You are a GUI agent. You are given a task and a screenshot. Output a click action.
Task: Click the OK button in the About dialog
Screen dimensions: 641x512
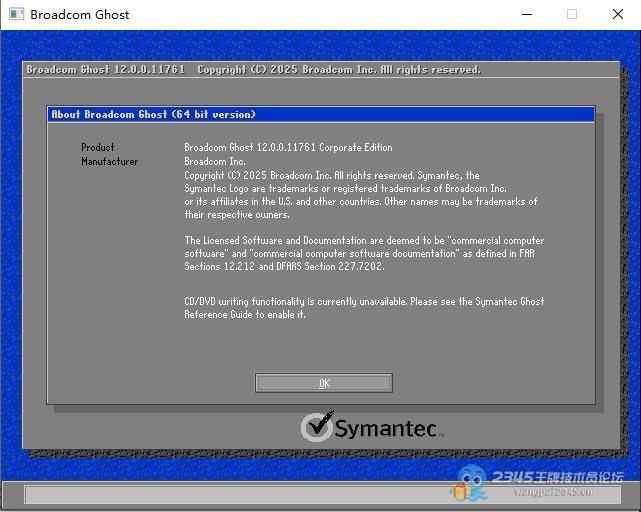point(323,383)
